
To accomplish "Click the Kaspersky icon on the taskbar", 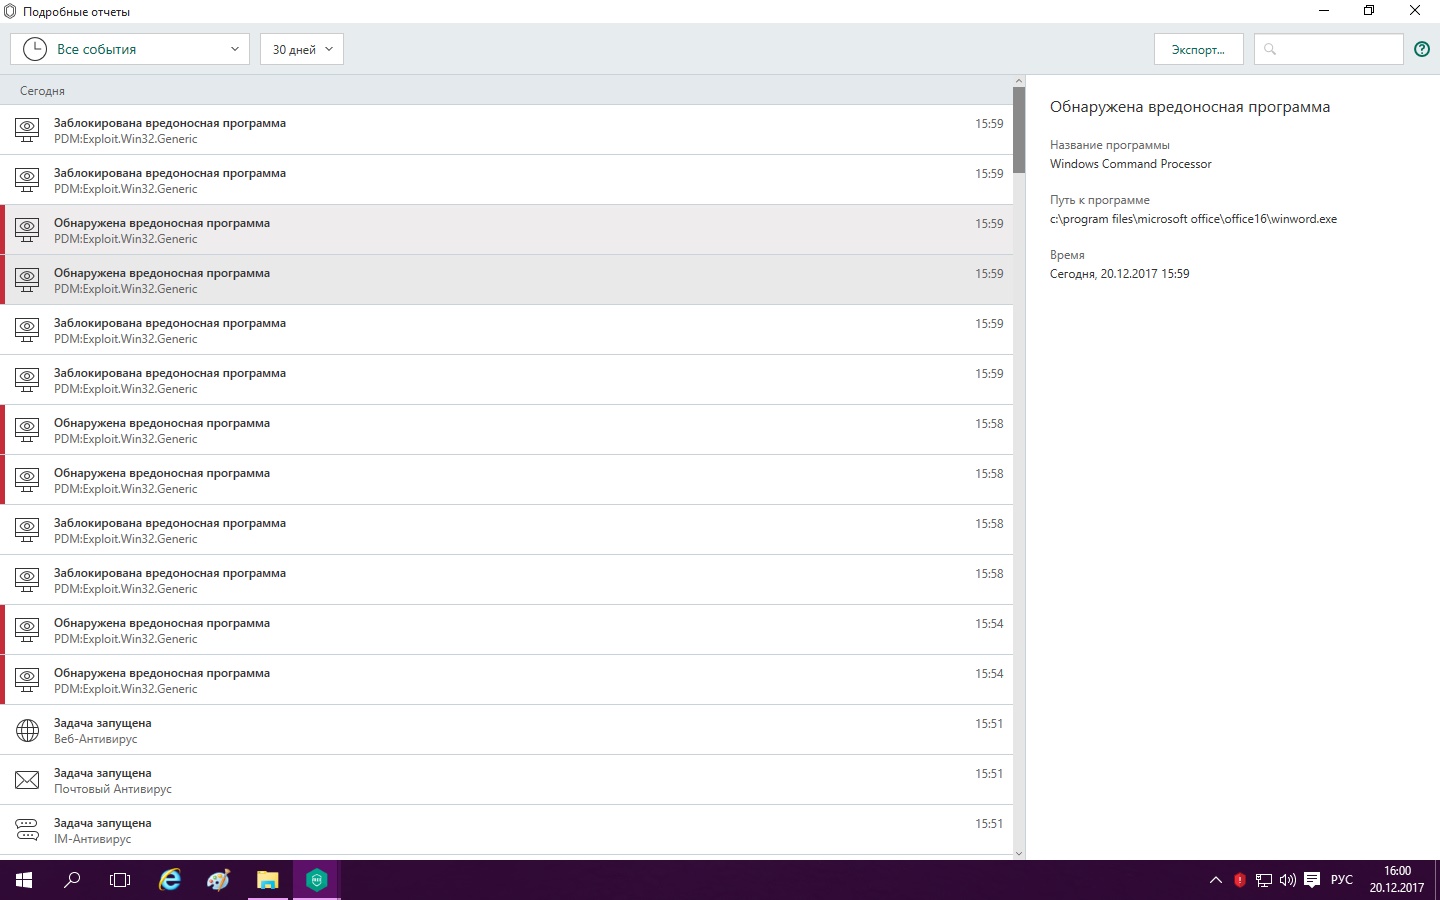I will point(317,880).
